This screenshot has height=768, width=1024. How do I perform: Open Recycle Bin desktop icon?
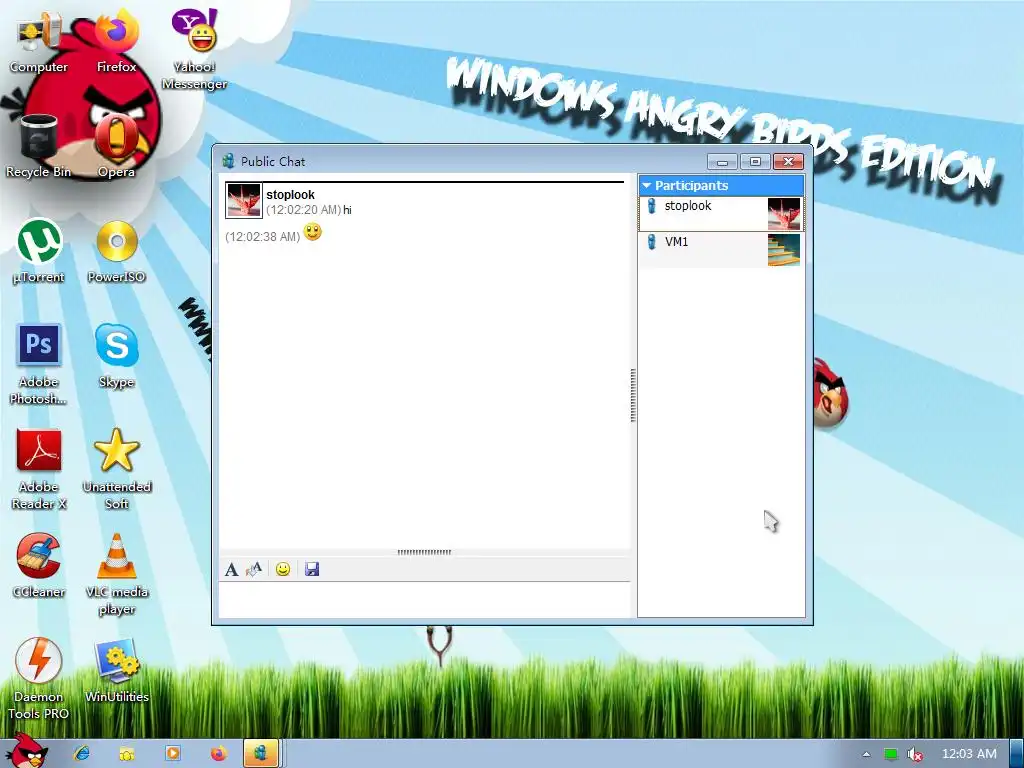[39, 146]
